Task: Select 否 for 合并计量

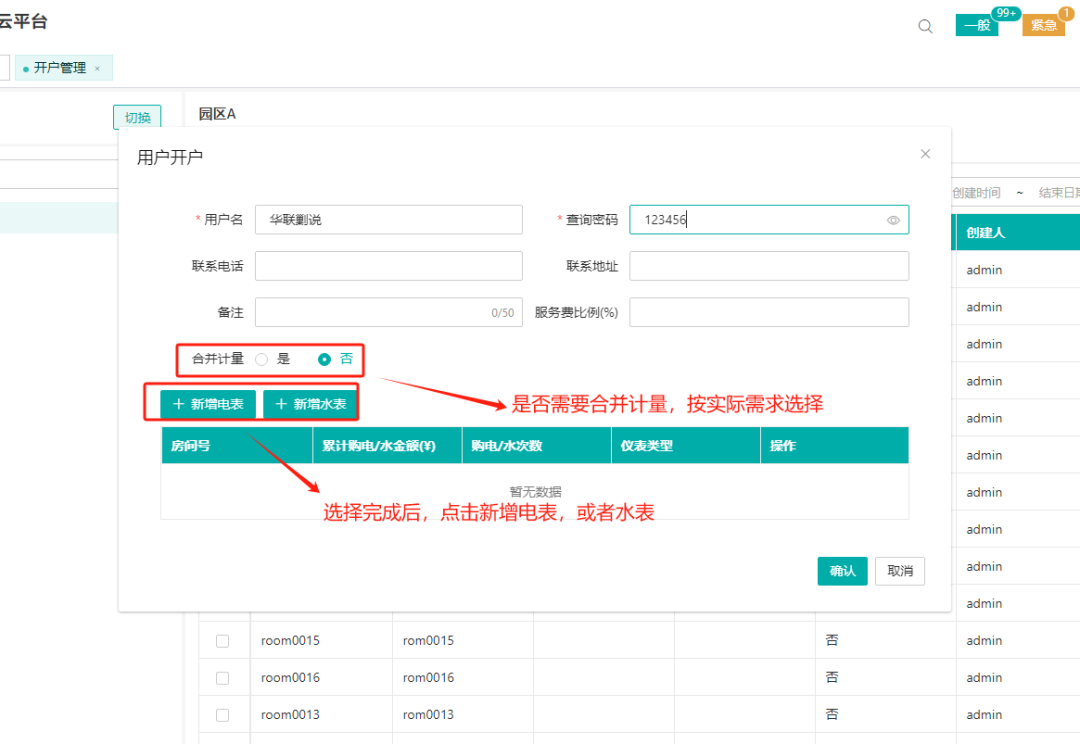Action: tap(324, 359)
